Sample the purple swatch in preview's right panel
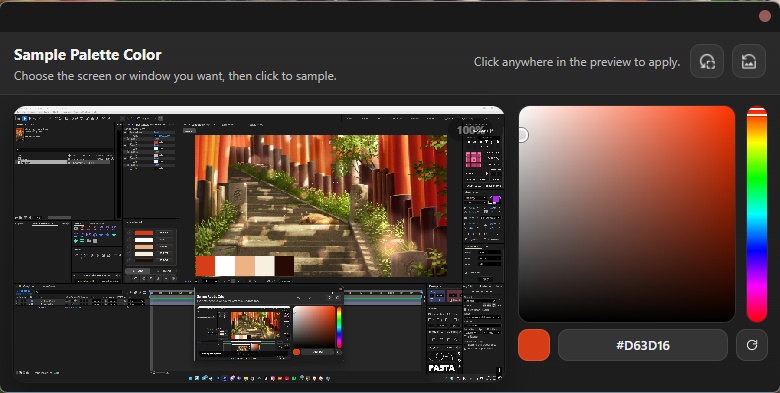The height and width of the screenshot is (393, 780). (495, 199)
